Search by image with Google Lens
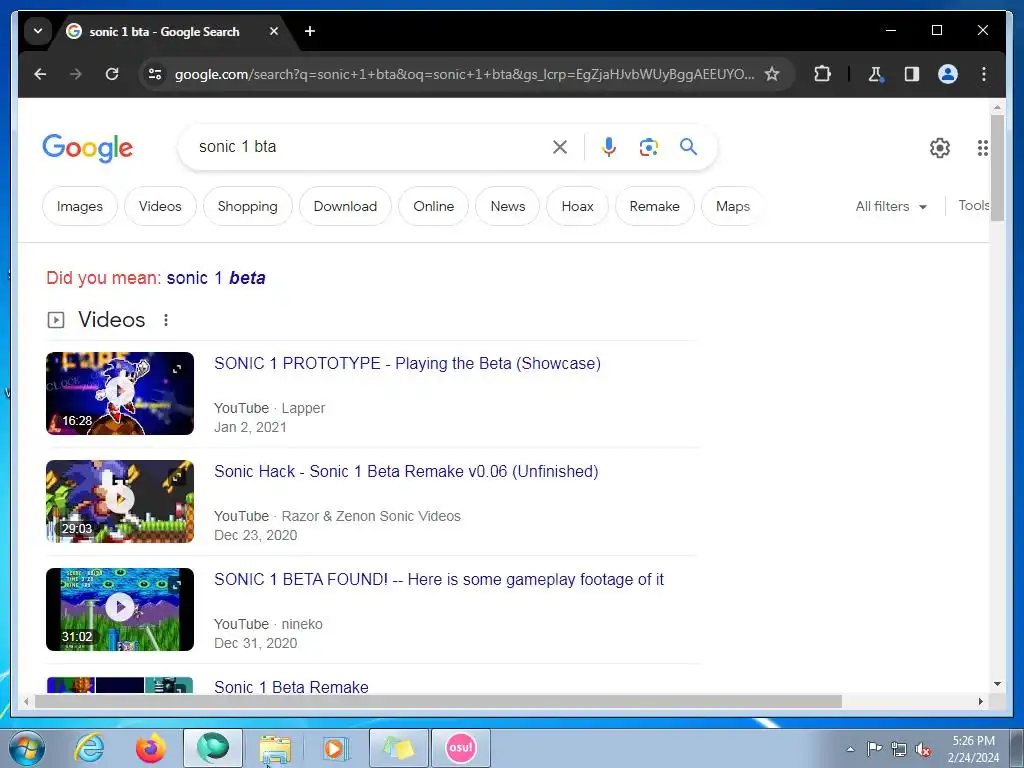 648,147
